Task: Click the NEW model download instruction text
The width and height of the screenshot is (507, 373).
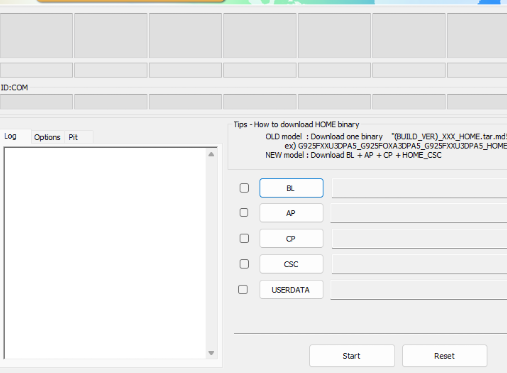Action: click(353, 155)
